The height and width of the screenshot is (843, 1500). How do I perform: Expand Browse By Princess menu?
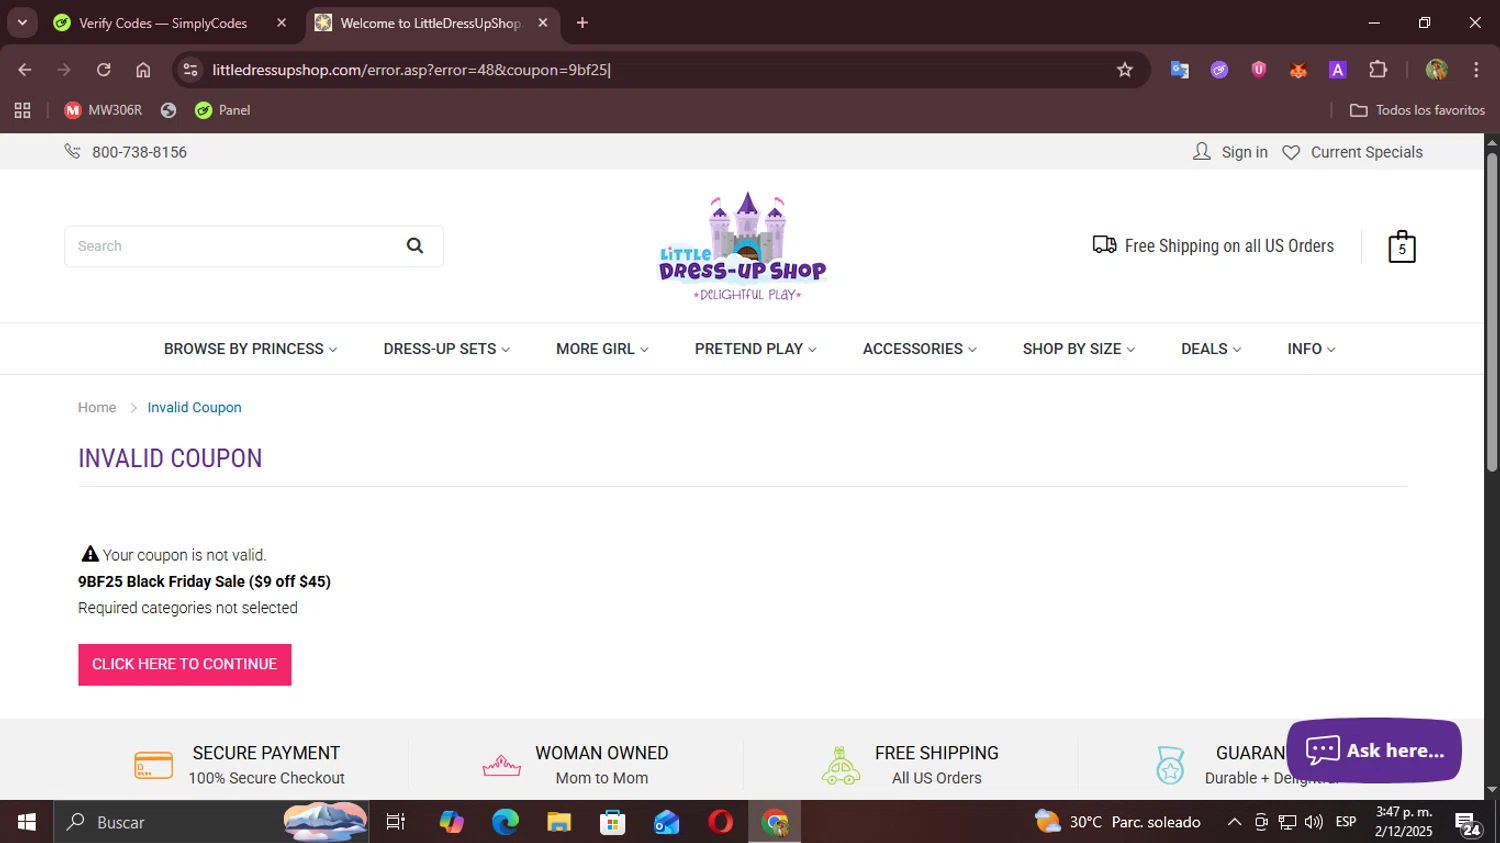[250, 349]
